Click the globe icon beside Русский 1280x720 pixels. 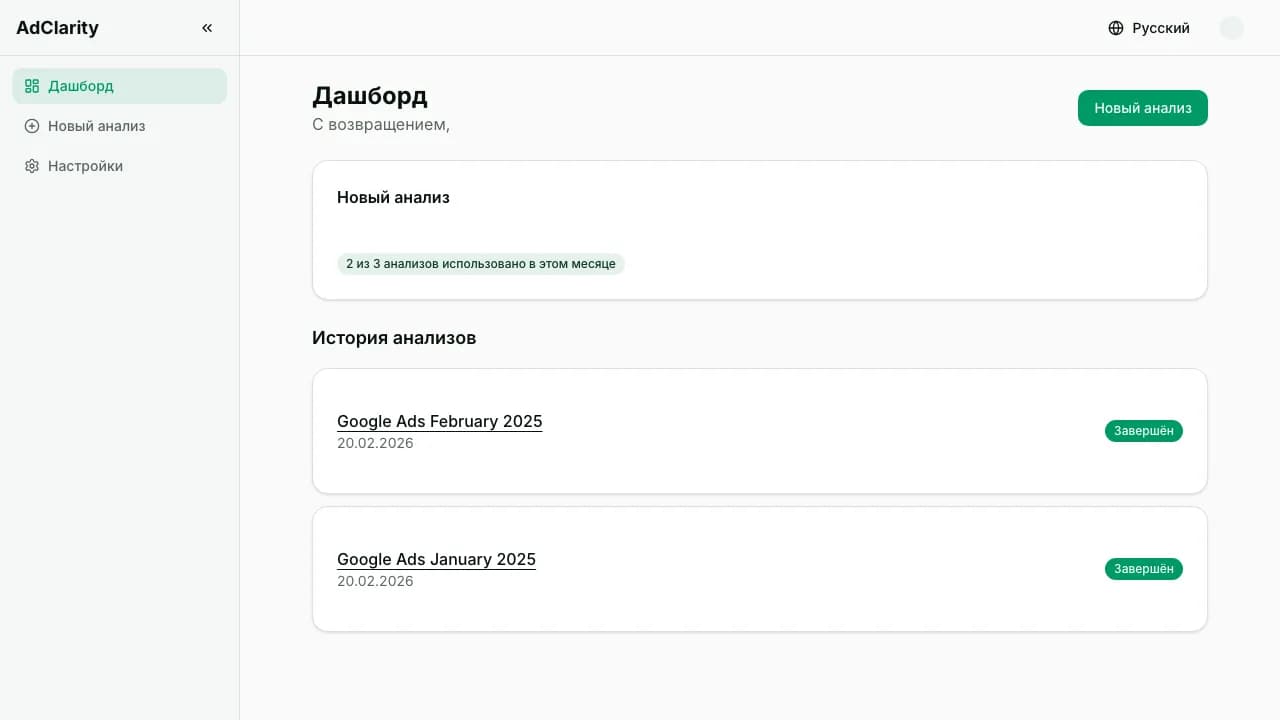[1115, 28]
